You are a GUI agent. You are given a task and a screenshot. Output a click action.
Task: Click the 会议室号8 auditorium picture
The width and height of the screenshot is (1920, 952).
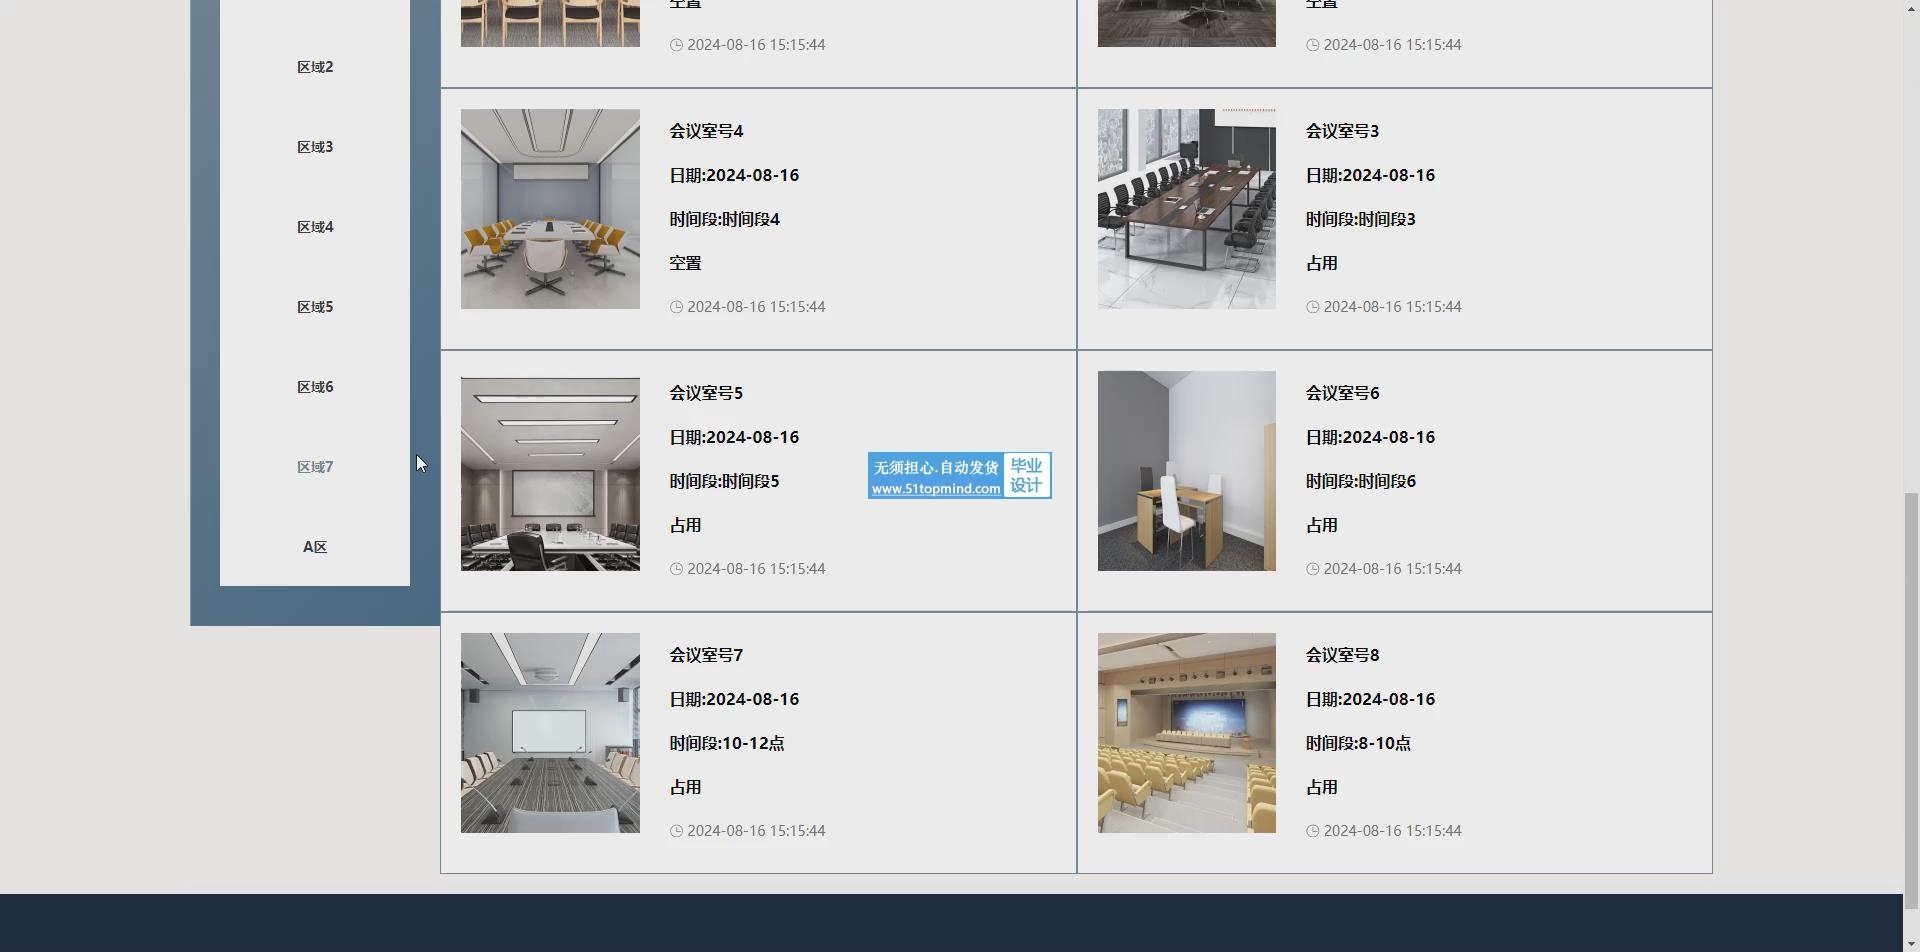click(1186, 733)
